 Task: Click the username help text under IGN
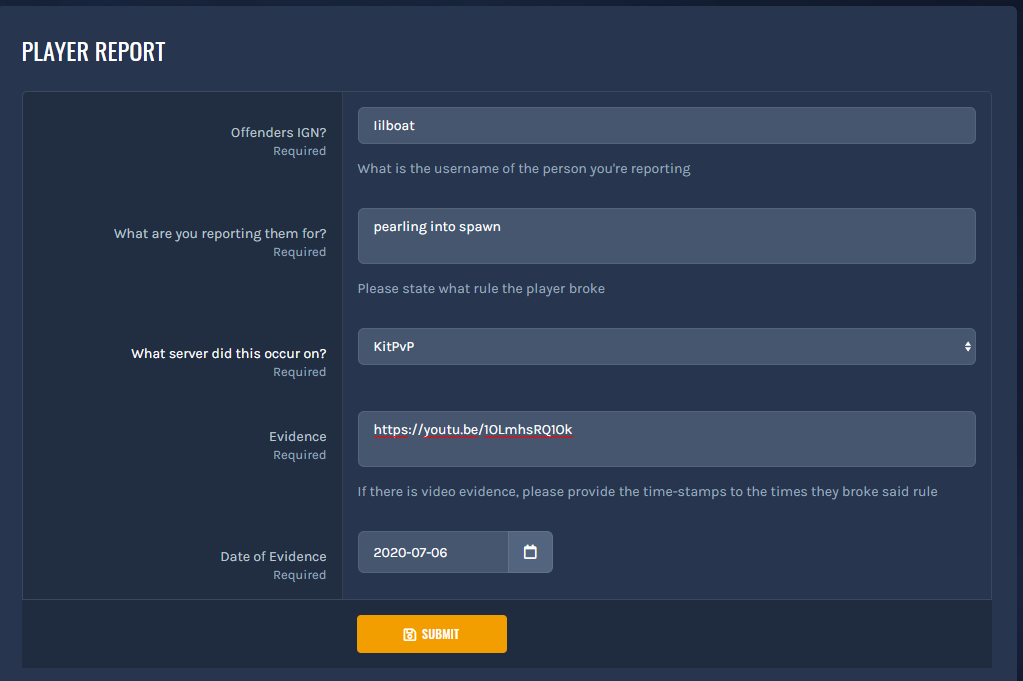point(524,168)
